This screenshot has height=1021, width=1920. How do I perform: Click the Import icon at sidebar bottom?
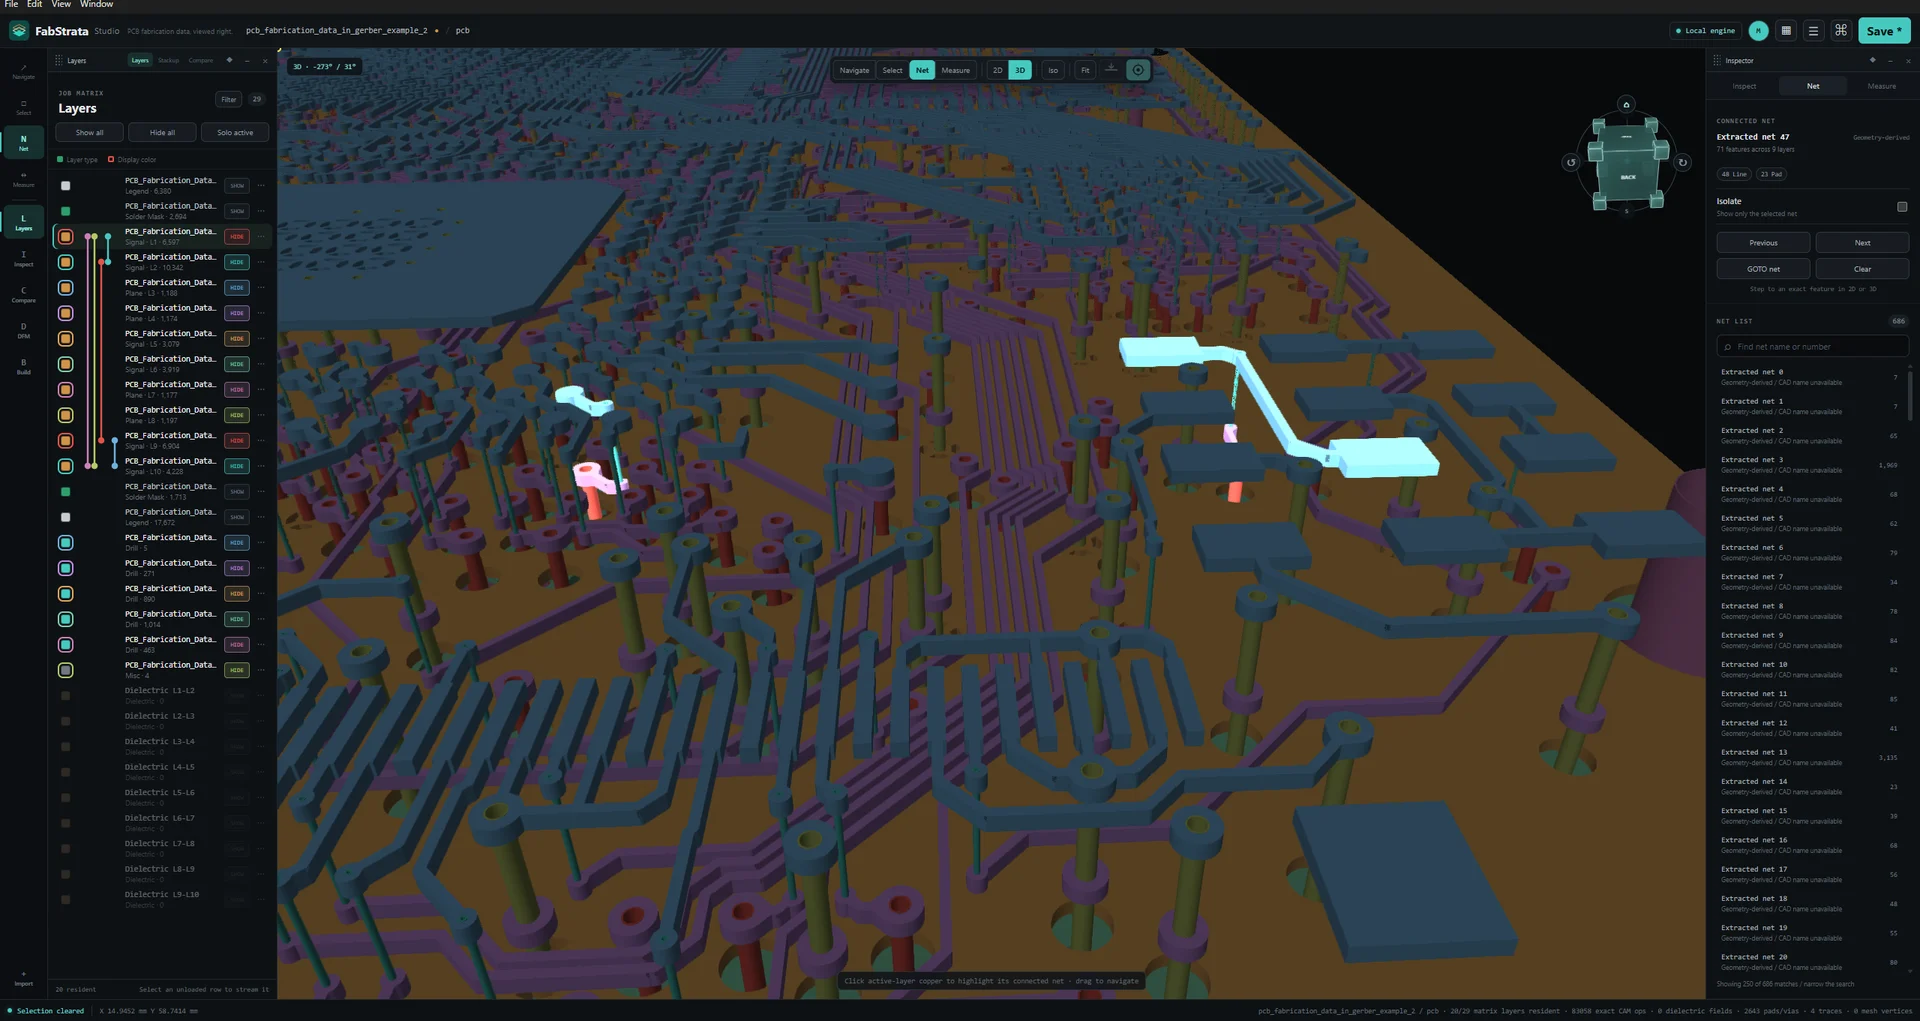pyautogui.click(x=23, y=978)
